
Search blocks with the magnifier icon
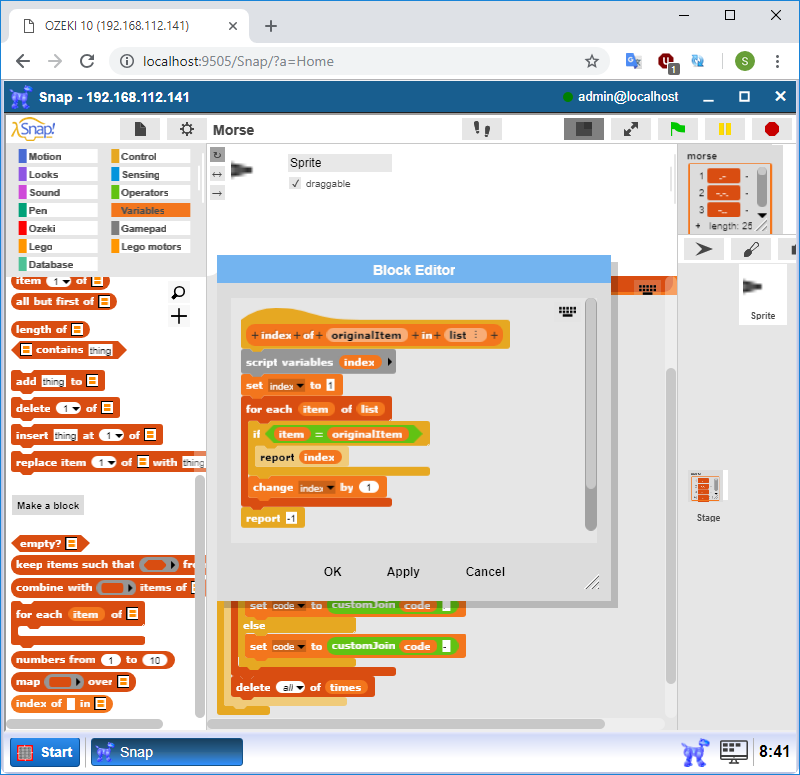click(179, 292)
